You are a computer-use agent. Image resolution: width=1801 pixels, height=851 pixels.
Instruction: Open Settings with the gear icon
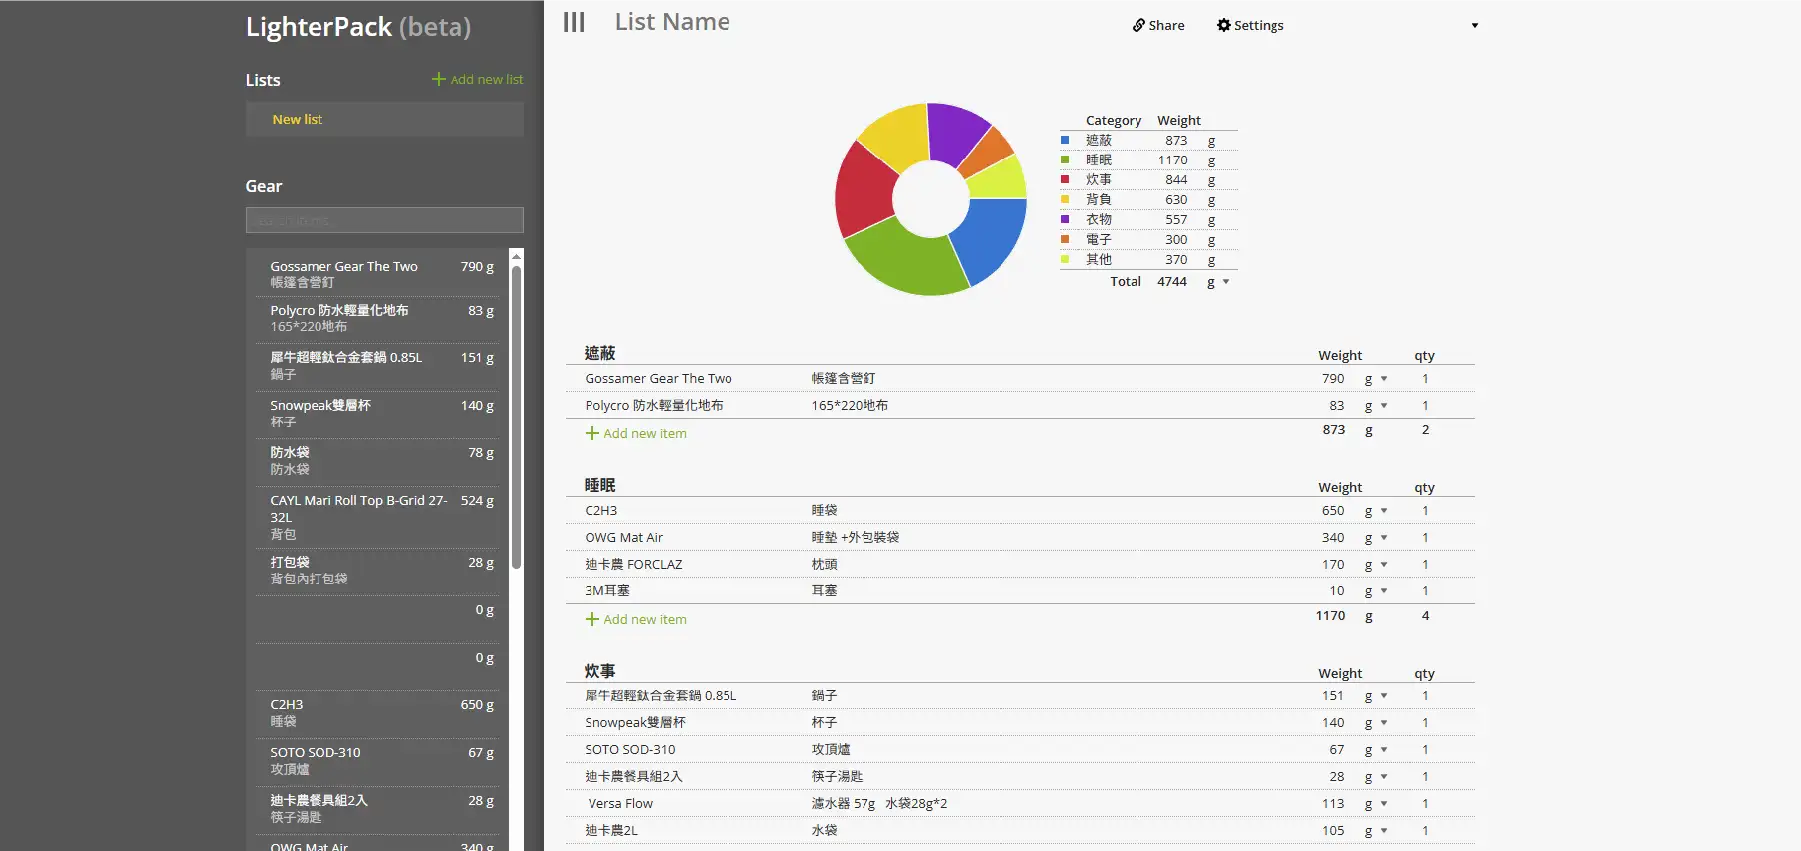click(x=1223, y=25)
